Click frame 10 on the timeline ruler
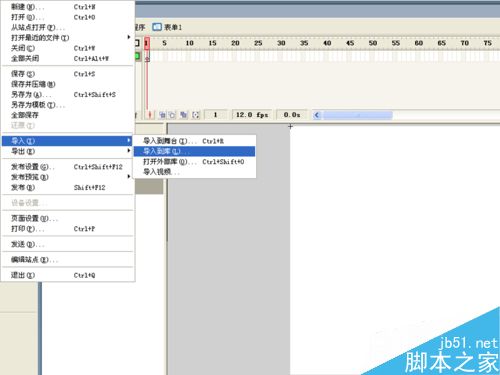The height and width of the screenshot is (375, 500). click(190, 43)
